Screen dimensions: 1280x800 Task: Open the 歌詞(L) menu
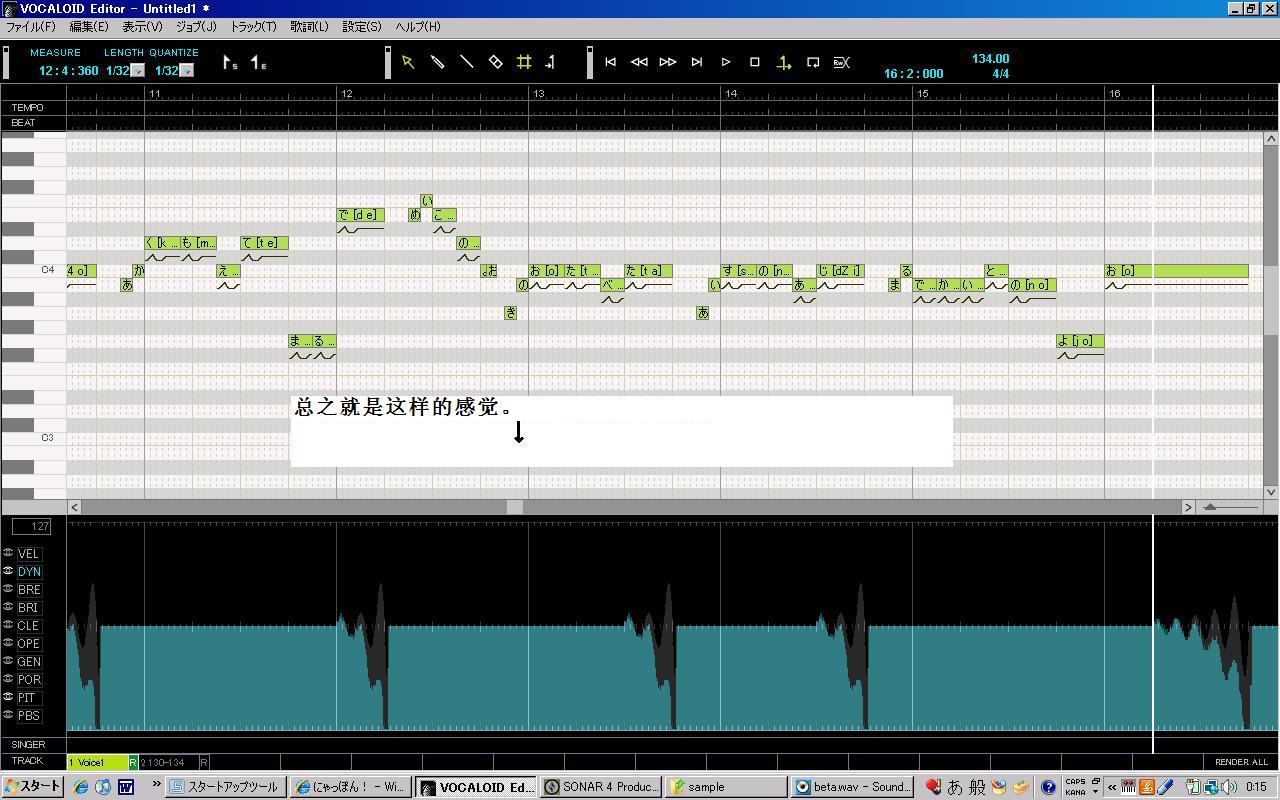(309, 27)
